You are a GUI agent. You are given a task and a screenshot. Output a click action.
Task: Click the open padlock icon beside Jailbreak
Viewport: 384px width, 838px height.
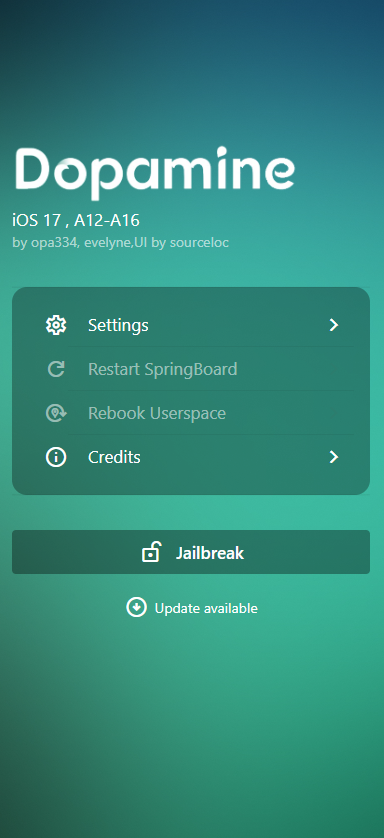pyautogui.click(x=152, y=552)
